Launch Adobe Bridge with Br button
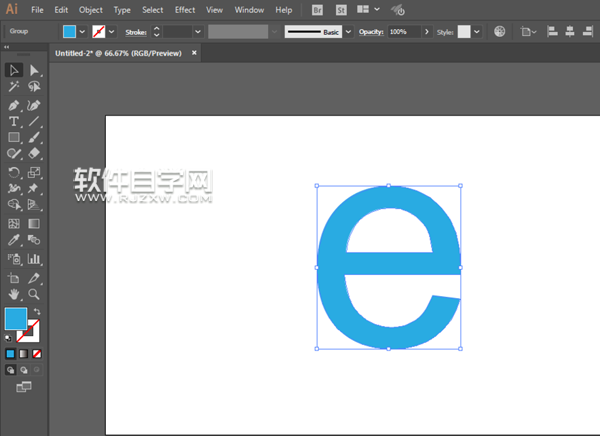Image resolution: width=600 pixels, height=436 pixels. [x=317, y=10]
